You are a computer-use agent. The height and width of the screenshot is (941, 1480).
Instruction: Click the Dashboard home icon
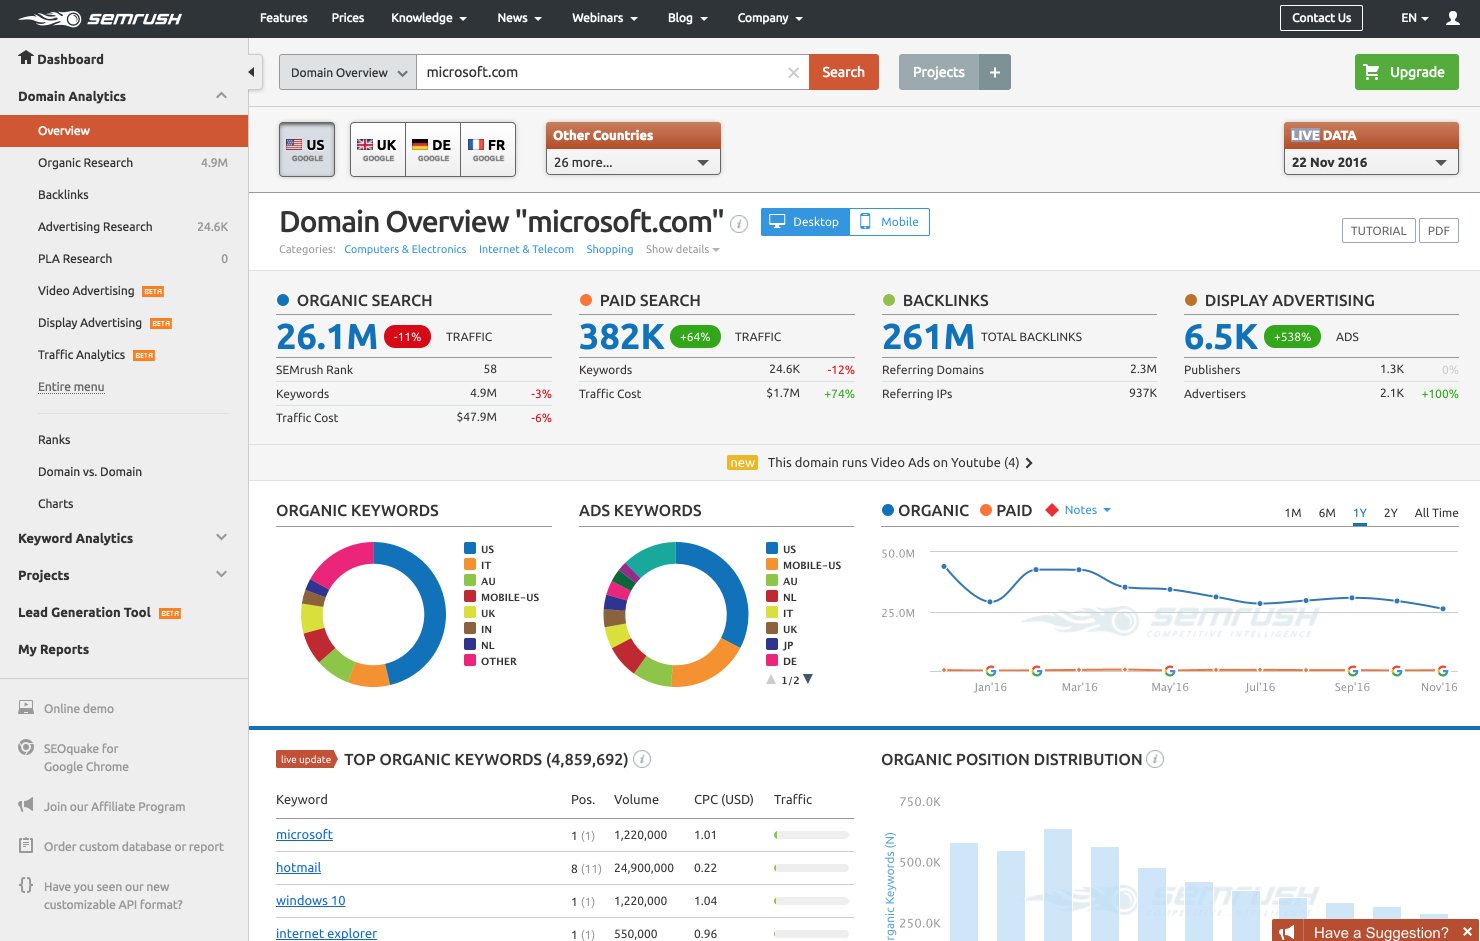26,58
